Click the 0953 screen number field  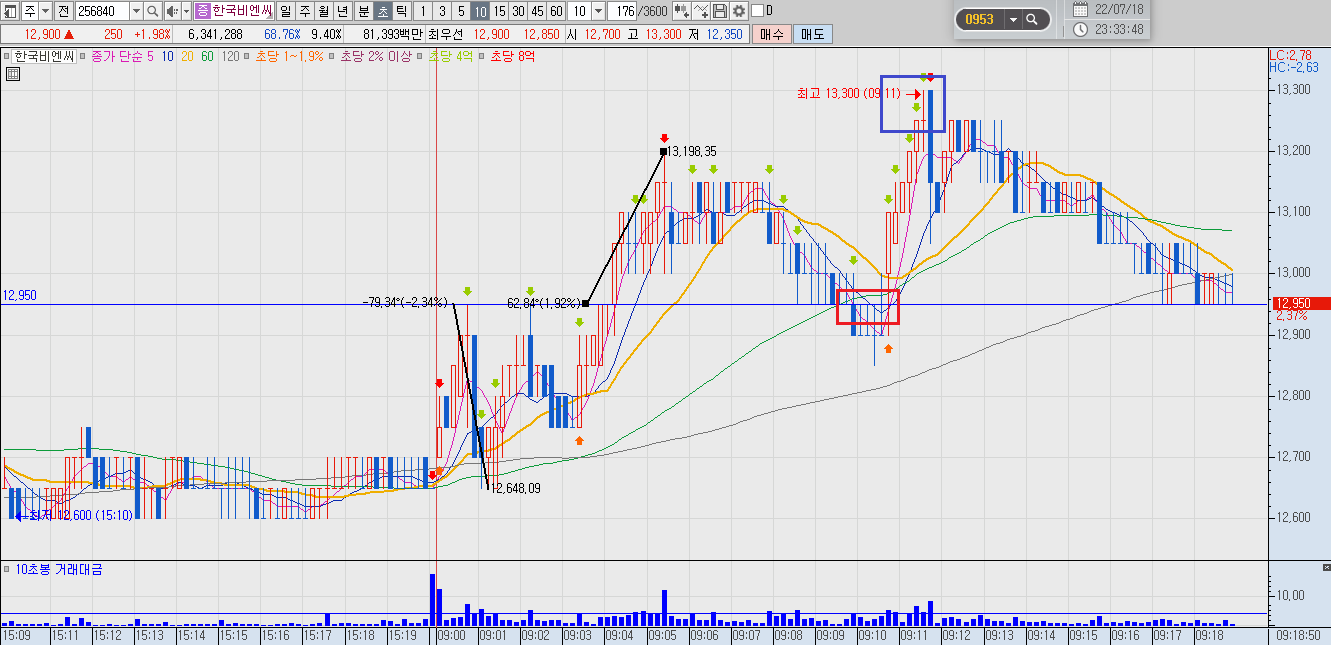click(x=983, y=19)
